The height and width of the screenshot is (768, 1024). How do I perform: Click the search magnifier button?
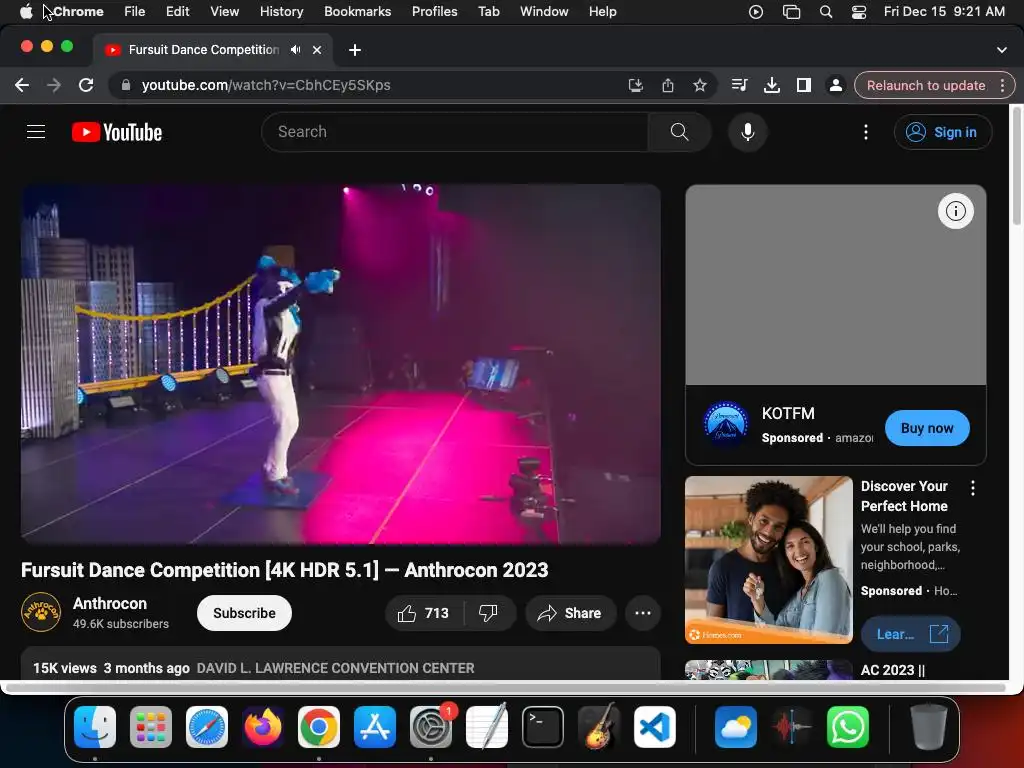679,132
